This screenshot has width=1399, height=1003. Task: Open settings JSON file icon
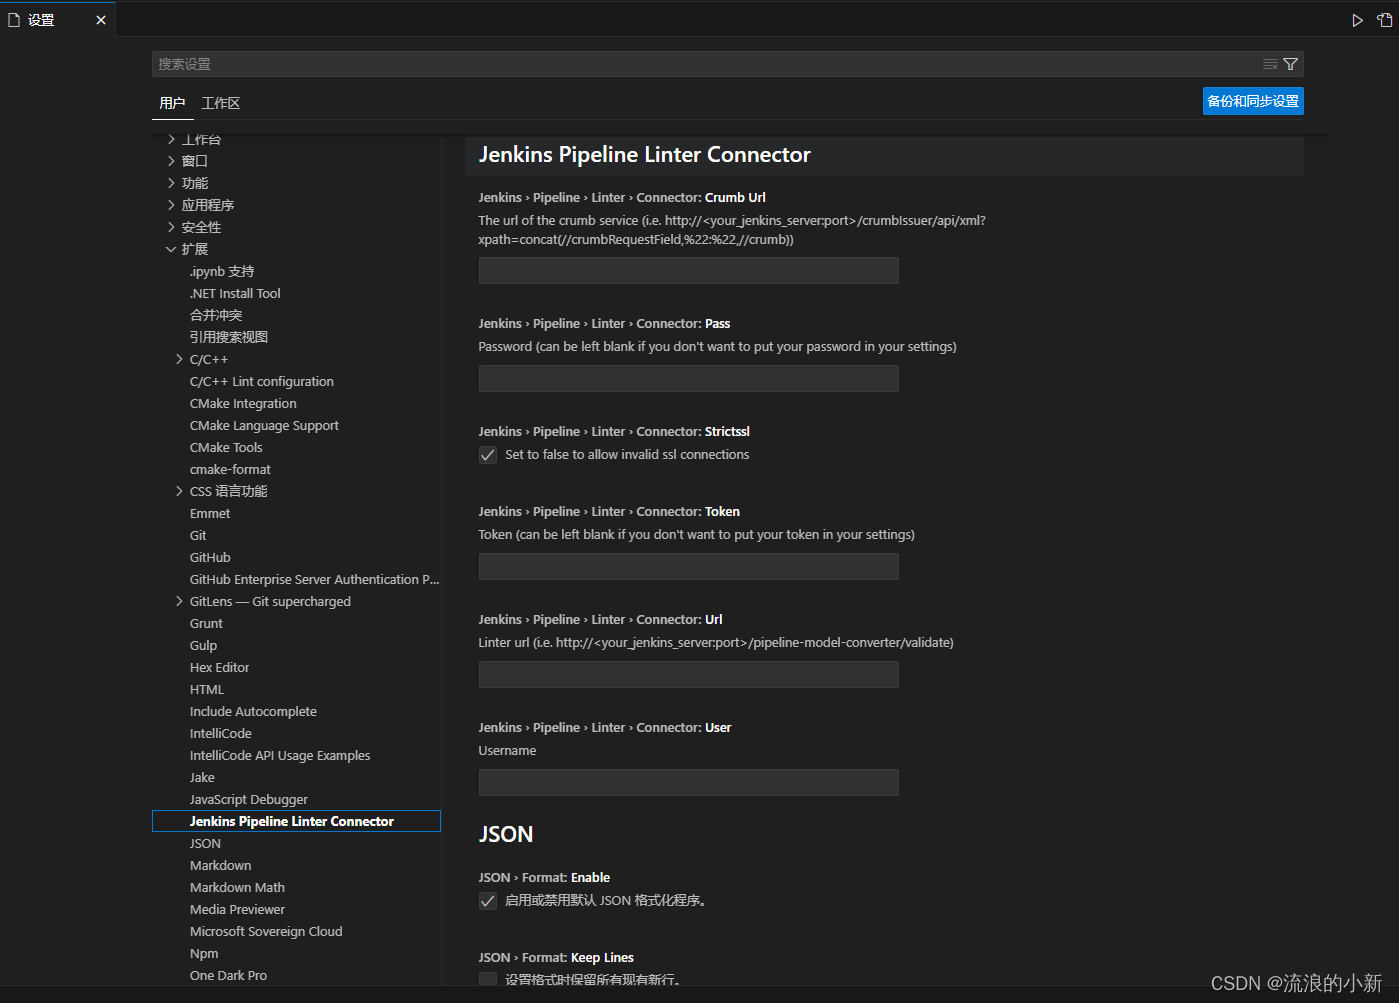click(x=1384, y=20)
